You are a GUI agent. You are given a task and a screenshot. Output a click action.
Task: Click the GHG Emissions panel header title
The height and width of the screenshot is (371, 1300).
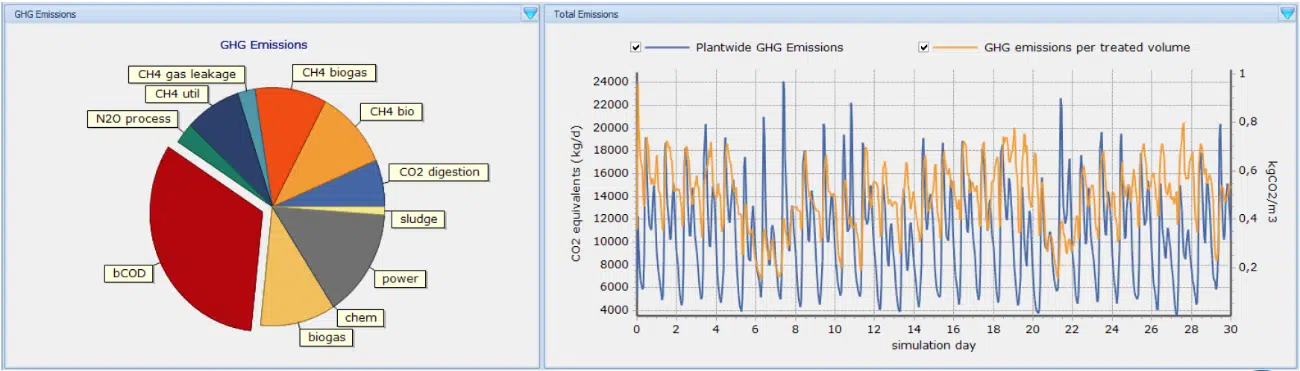pos(44,14)
